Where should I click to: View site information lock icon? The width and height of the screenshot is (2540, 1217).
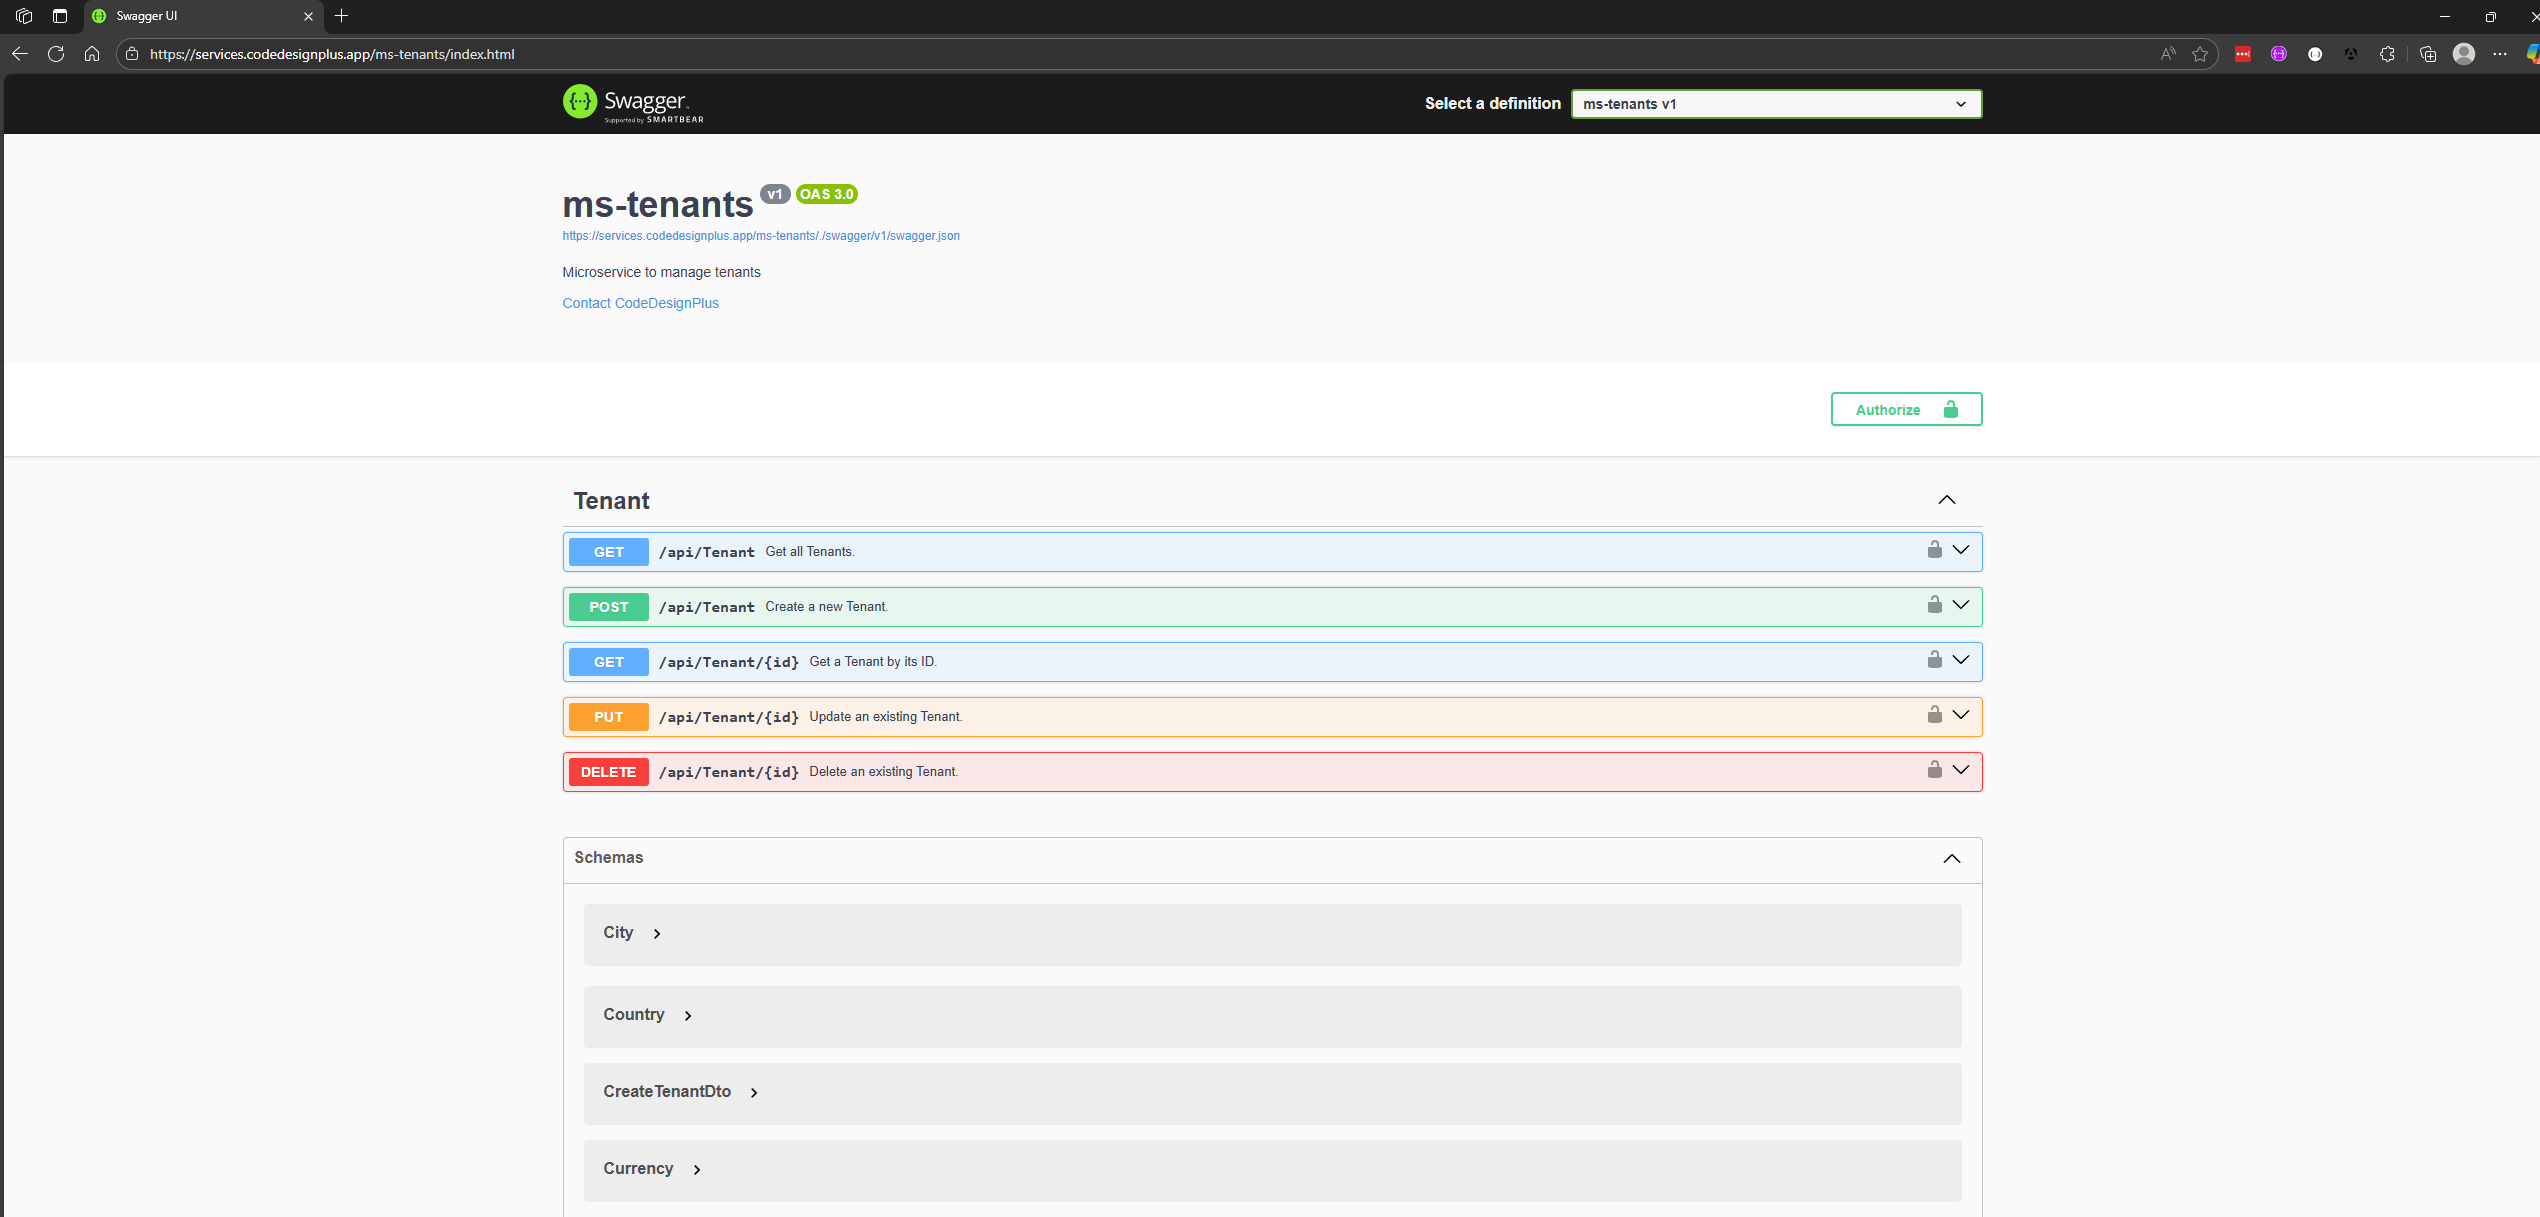coord(132,54)
